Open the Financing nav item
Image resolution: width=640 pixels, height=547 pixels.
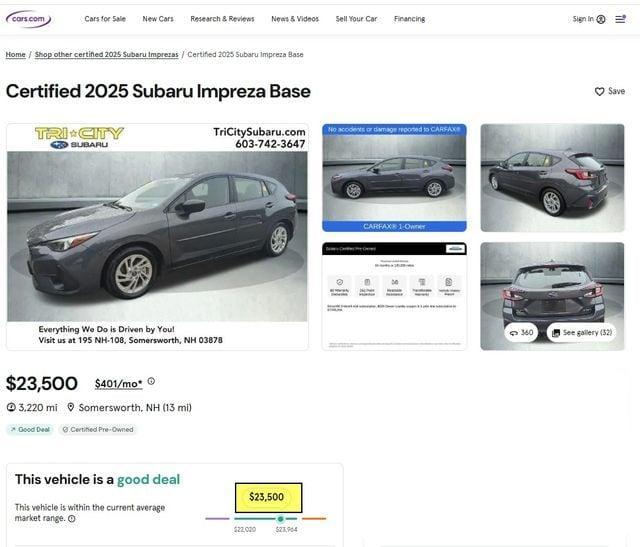coord(409,19)
